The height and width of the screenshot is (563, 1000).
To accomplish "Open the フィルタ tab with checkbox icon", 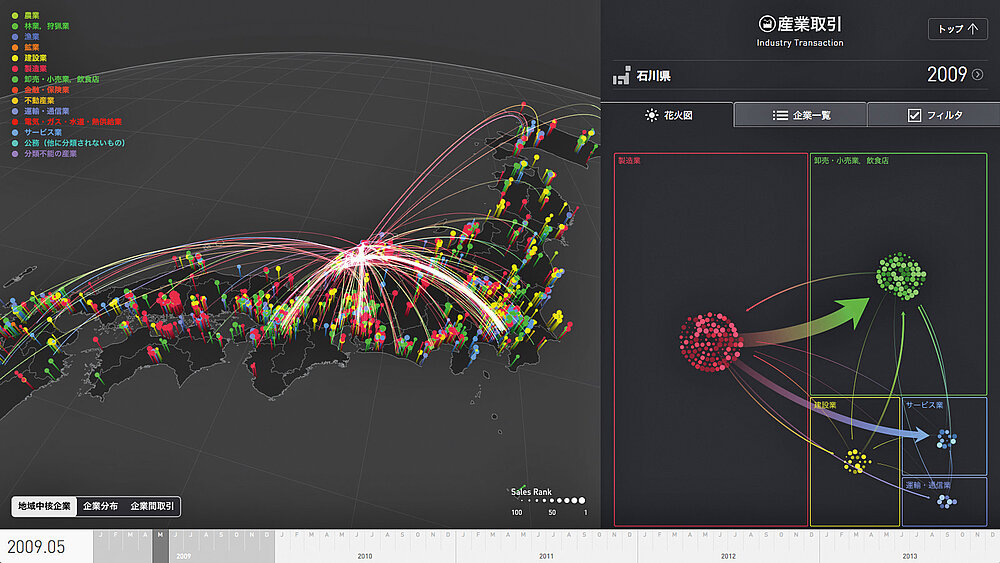I will pyautogui.click(x=933, y=115).
